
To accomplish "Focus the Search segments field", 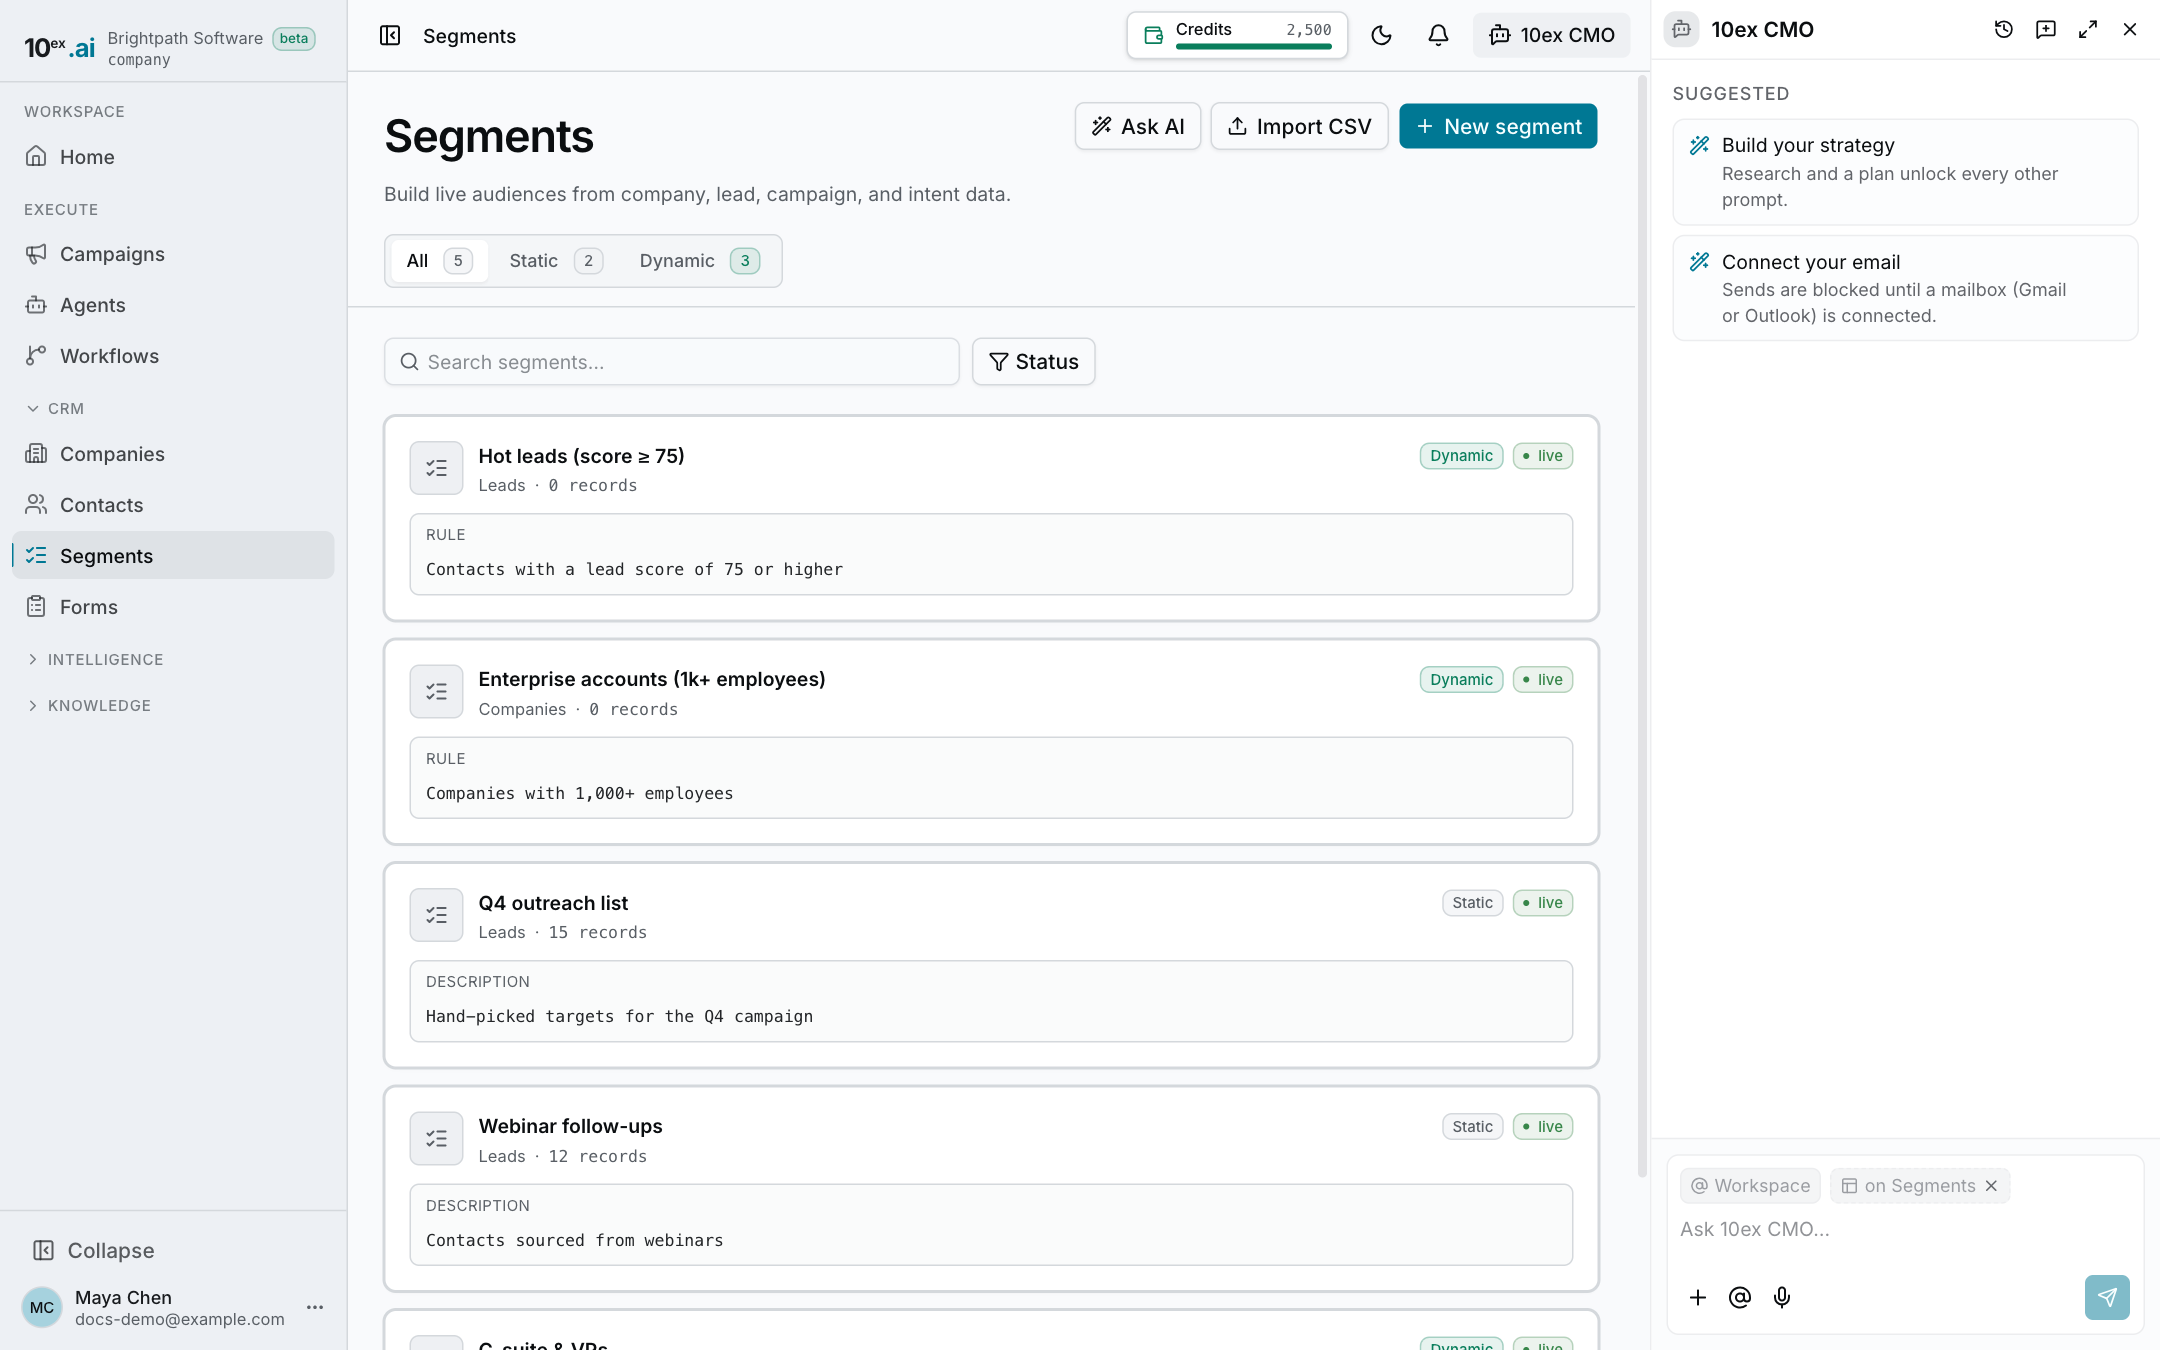I will pyautogui.click(x=672, y=362).
